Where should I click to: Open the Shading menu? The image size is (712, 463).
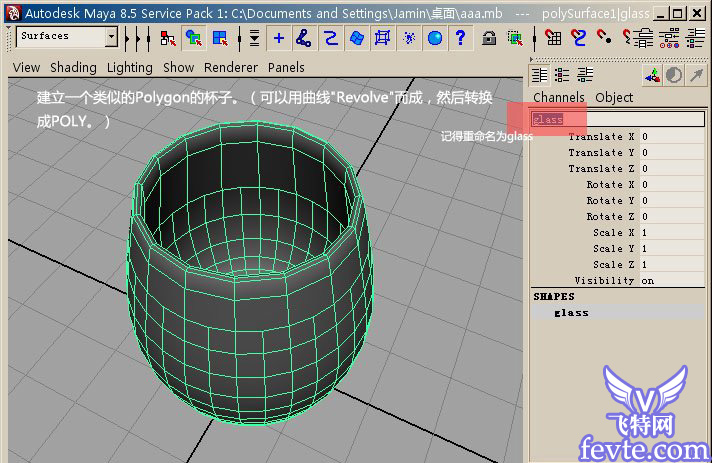click(73, 67)
